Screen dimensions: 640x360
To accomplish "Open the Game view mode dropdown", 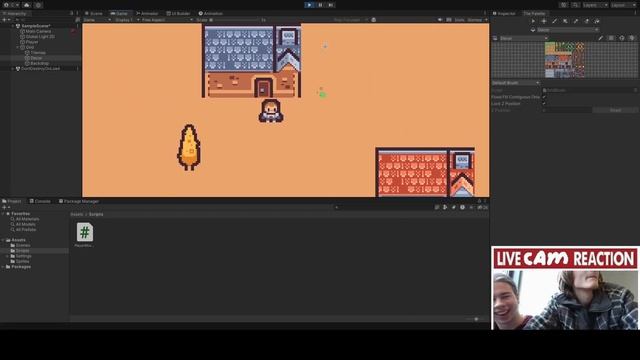I will click(x=97, y=20).
